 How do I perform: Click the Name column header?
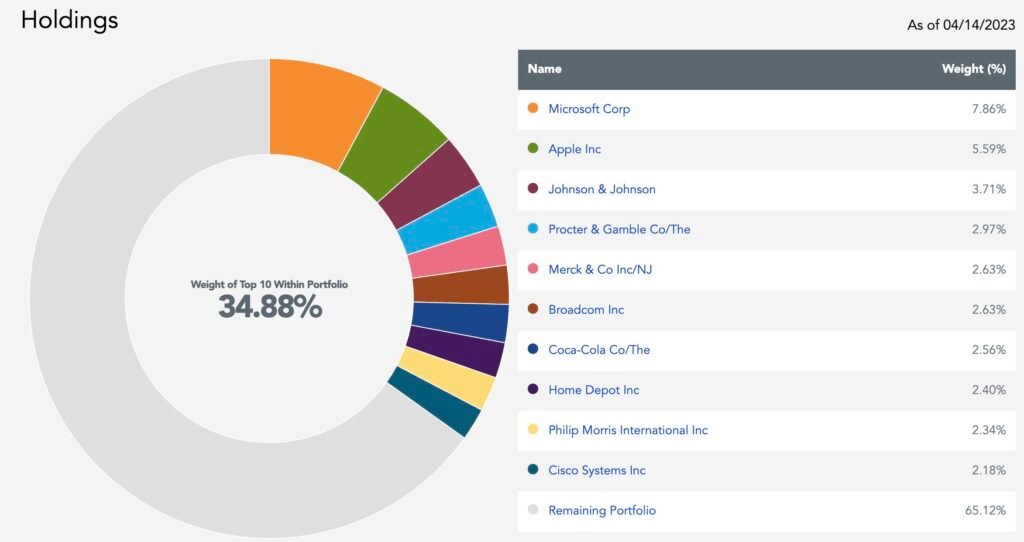coord(545,69)
